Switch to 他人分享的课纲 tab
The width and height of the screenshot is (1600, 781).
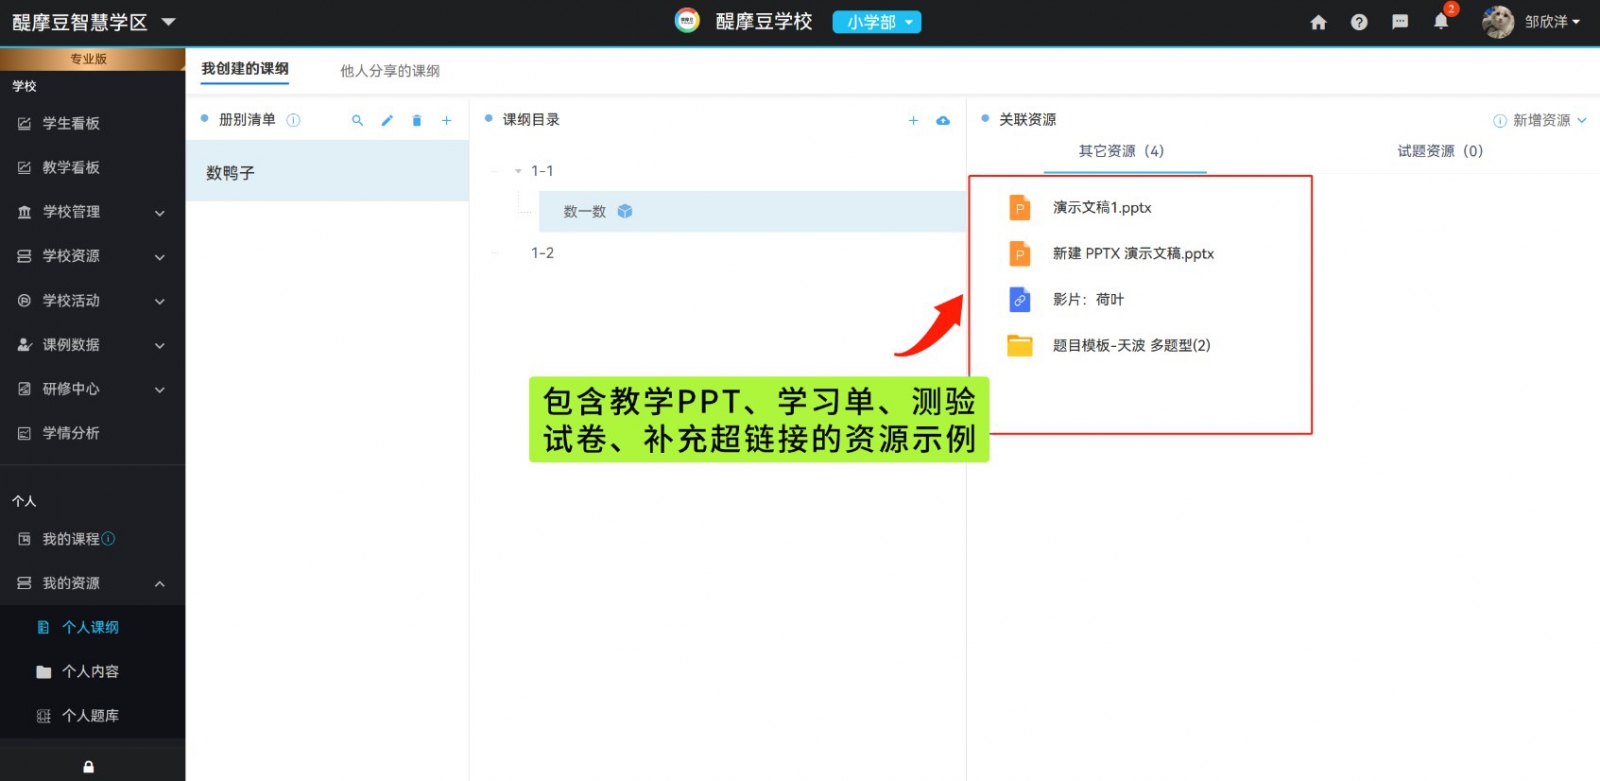click(389, 71)
